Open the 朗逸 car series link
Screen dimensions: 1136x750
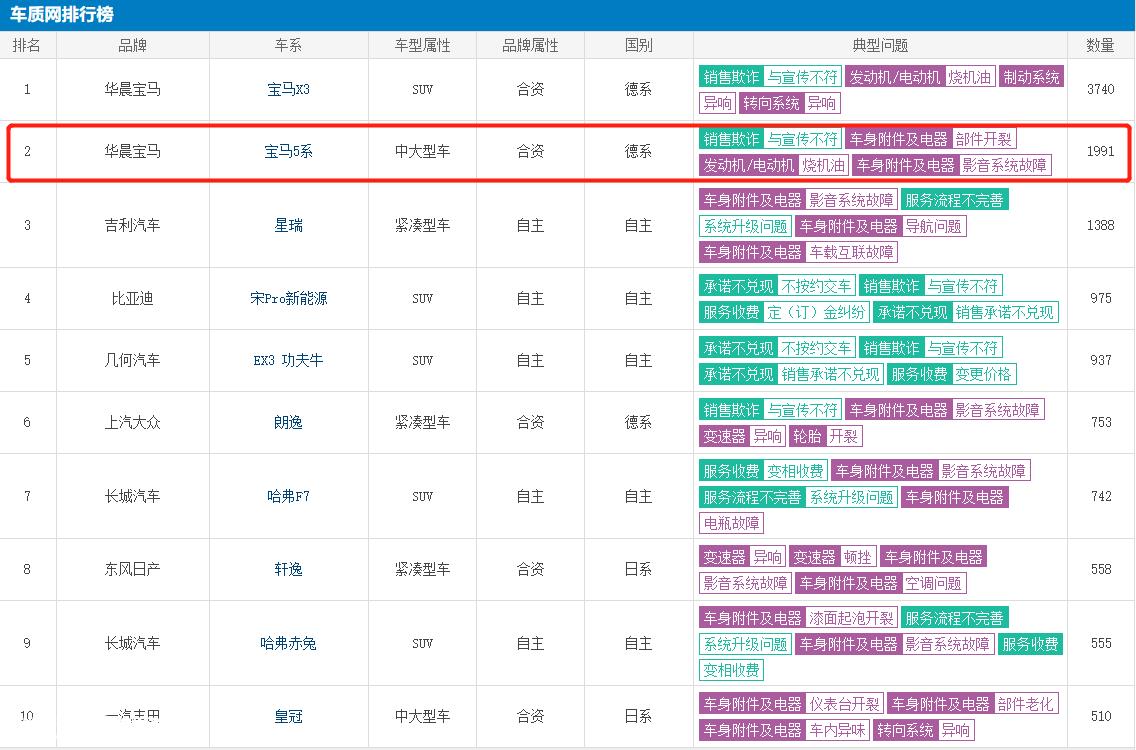tap(288, 422)
